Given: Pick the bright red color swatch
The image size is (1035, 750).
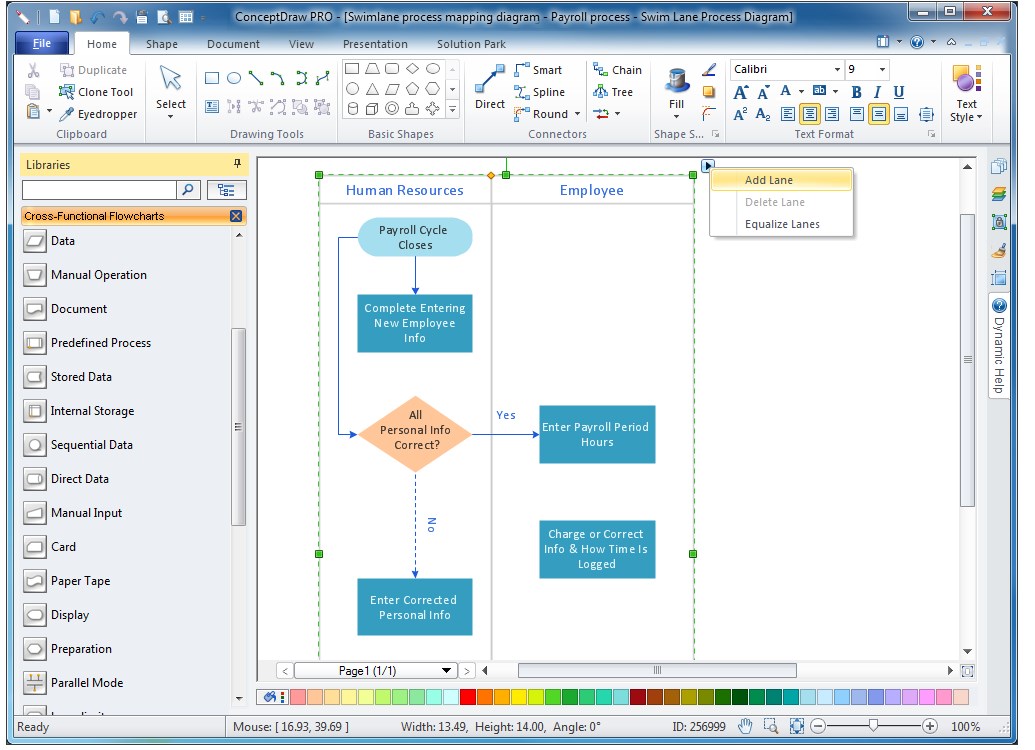Looking at the screenshot, I should pos(467,697).
